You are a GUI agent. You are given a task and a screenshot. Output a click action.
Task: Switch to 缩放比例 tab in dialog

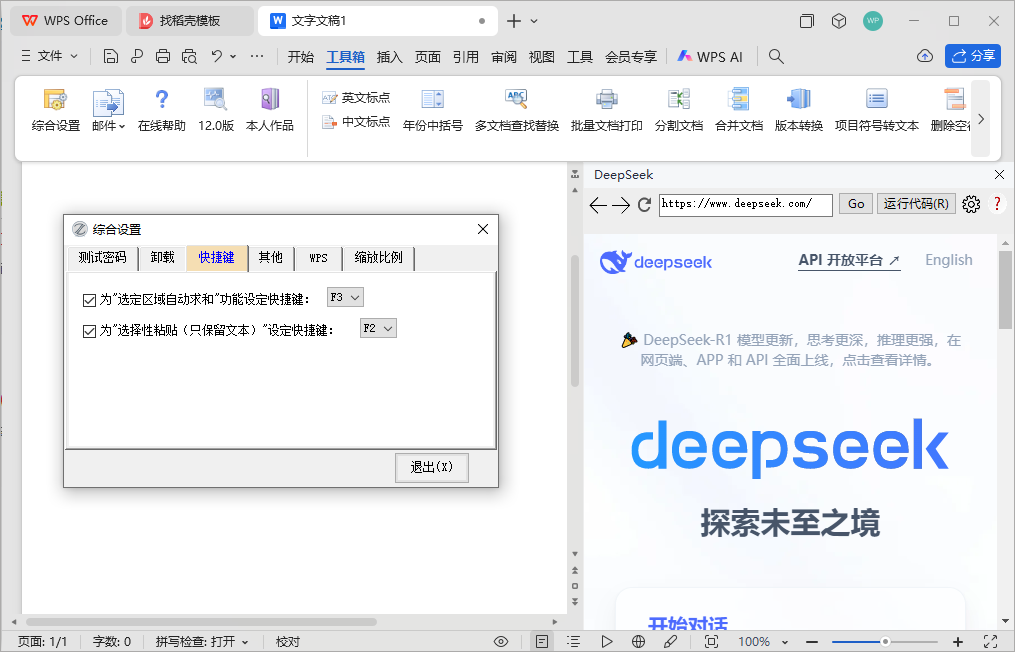click(x=379, y=258)
